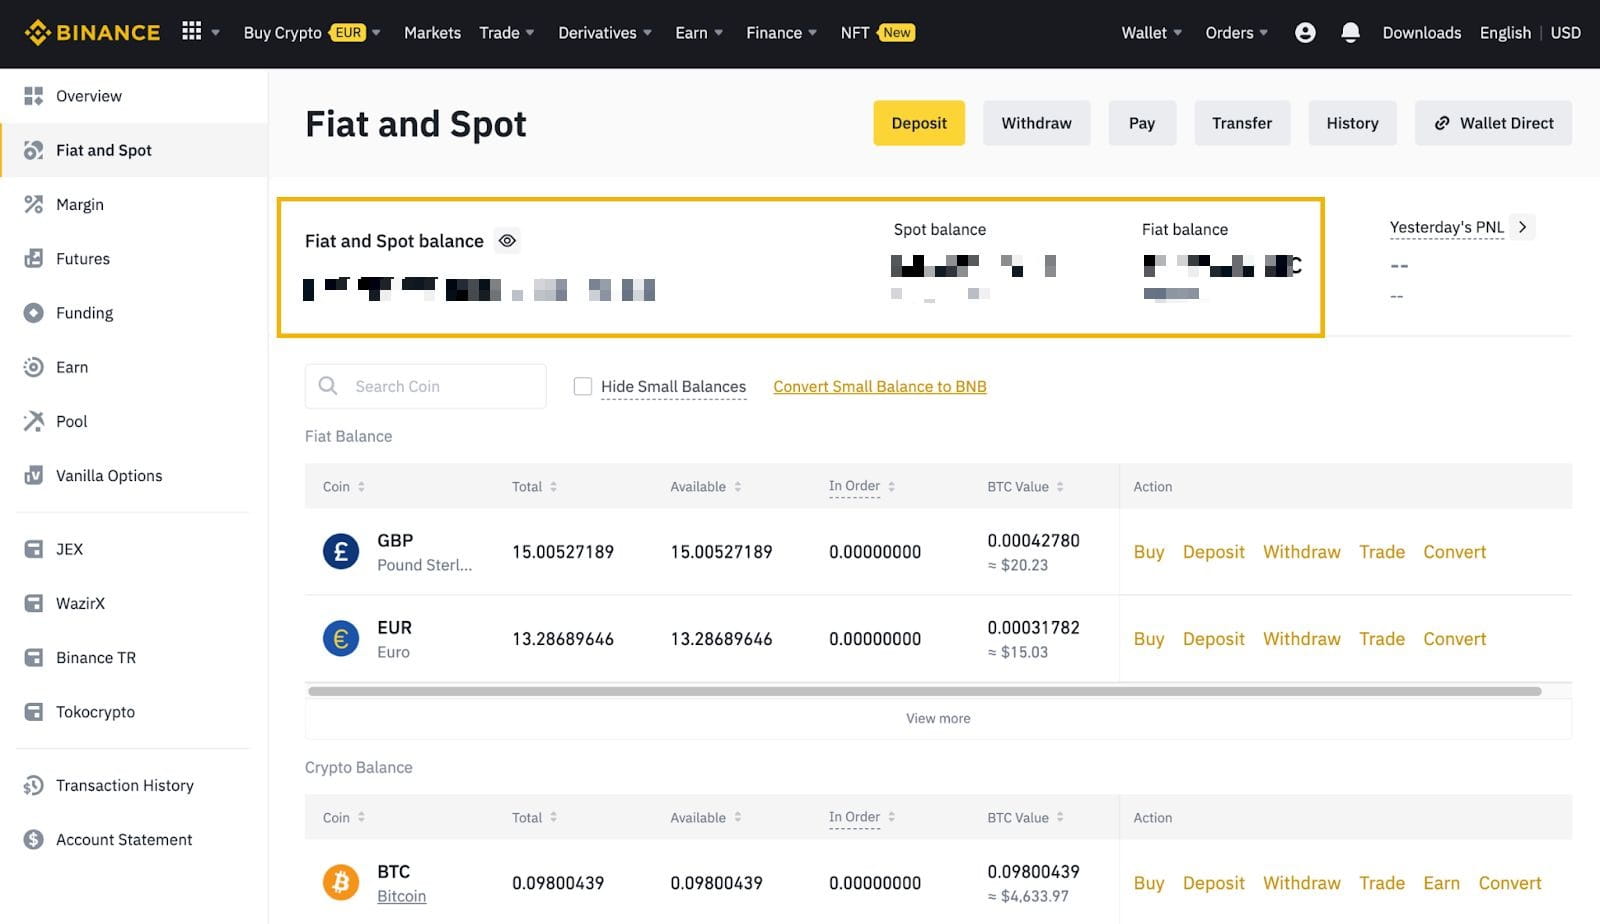Enable Hide Small Balances checkbox

coord(583,387)
